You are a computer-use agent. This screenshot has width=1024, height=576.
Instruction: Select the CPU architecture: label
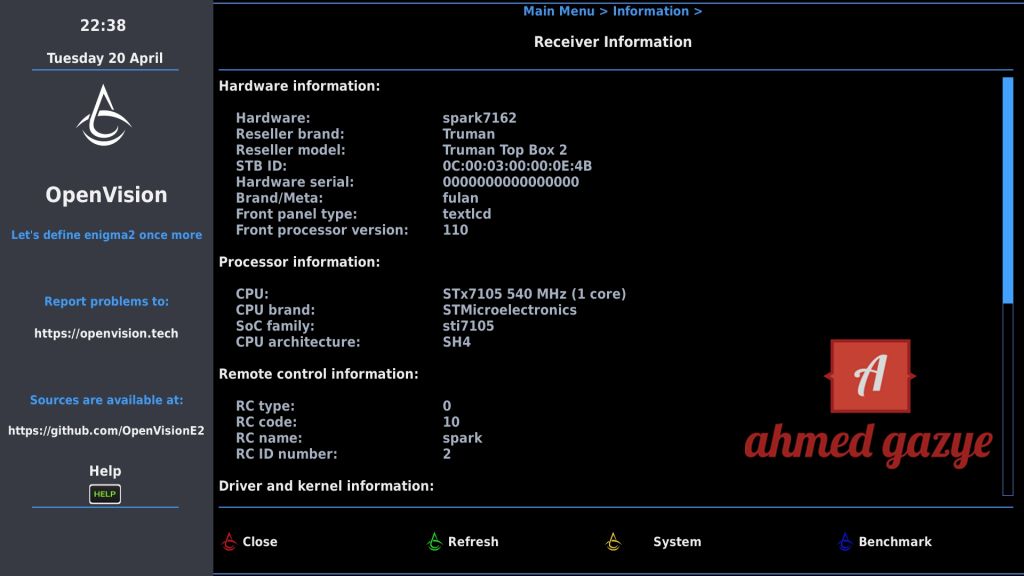point(298,342)
